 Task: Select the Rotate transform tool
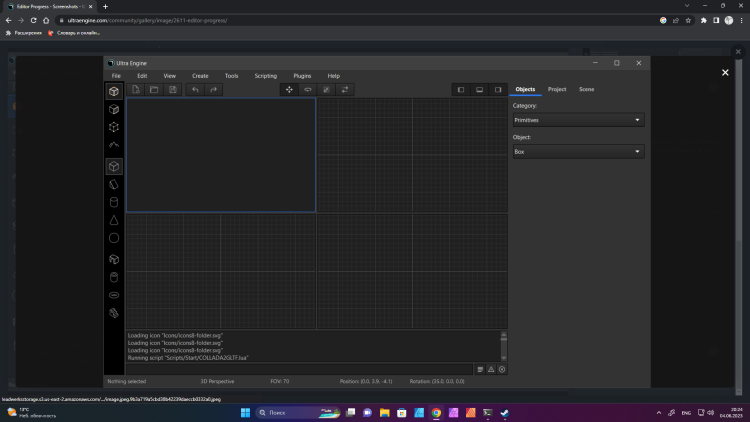point(308,90)
